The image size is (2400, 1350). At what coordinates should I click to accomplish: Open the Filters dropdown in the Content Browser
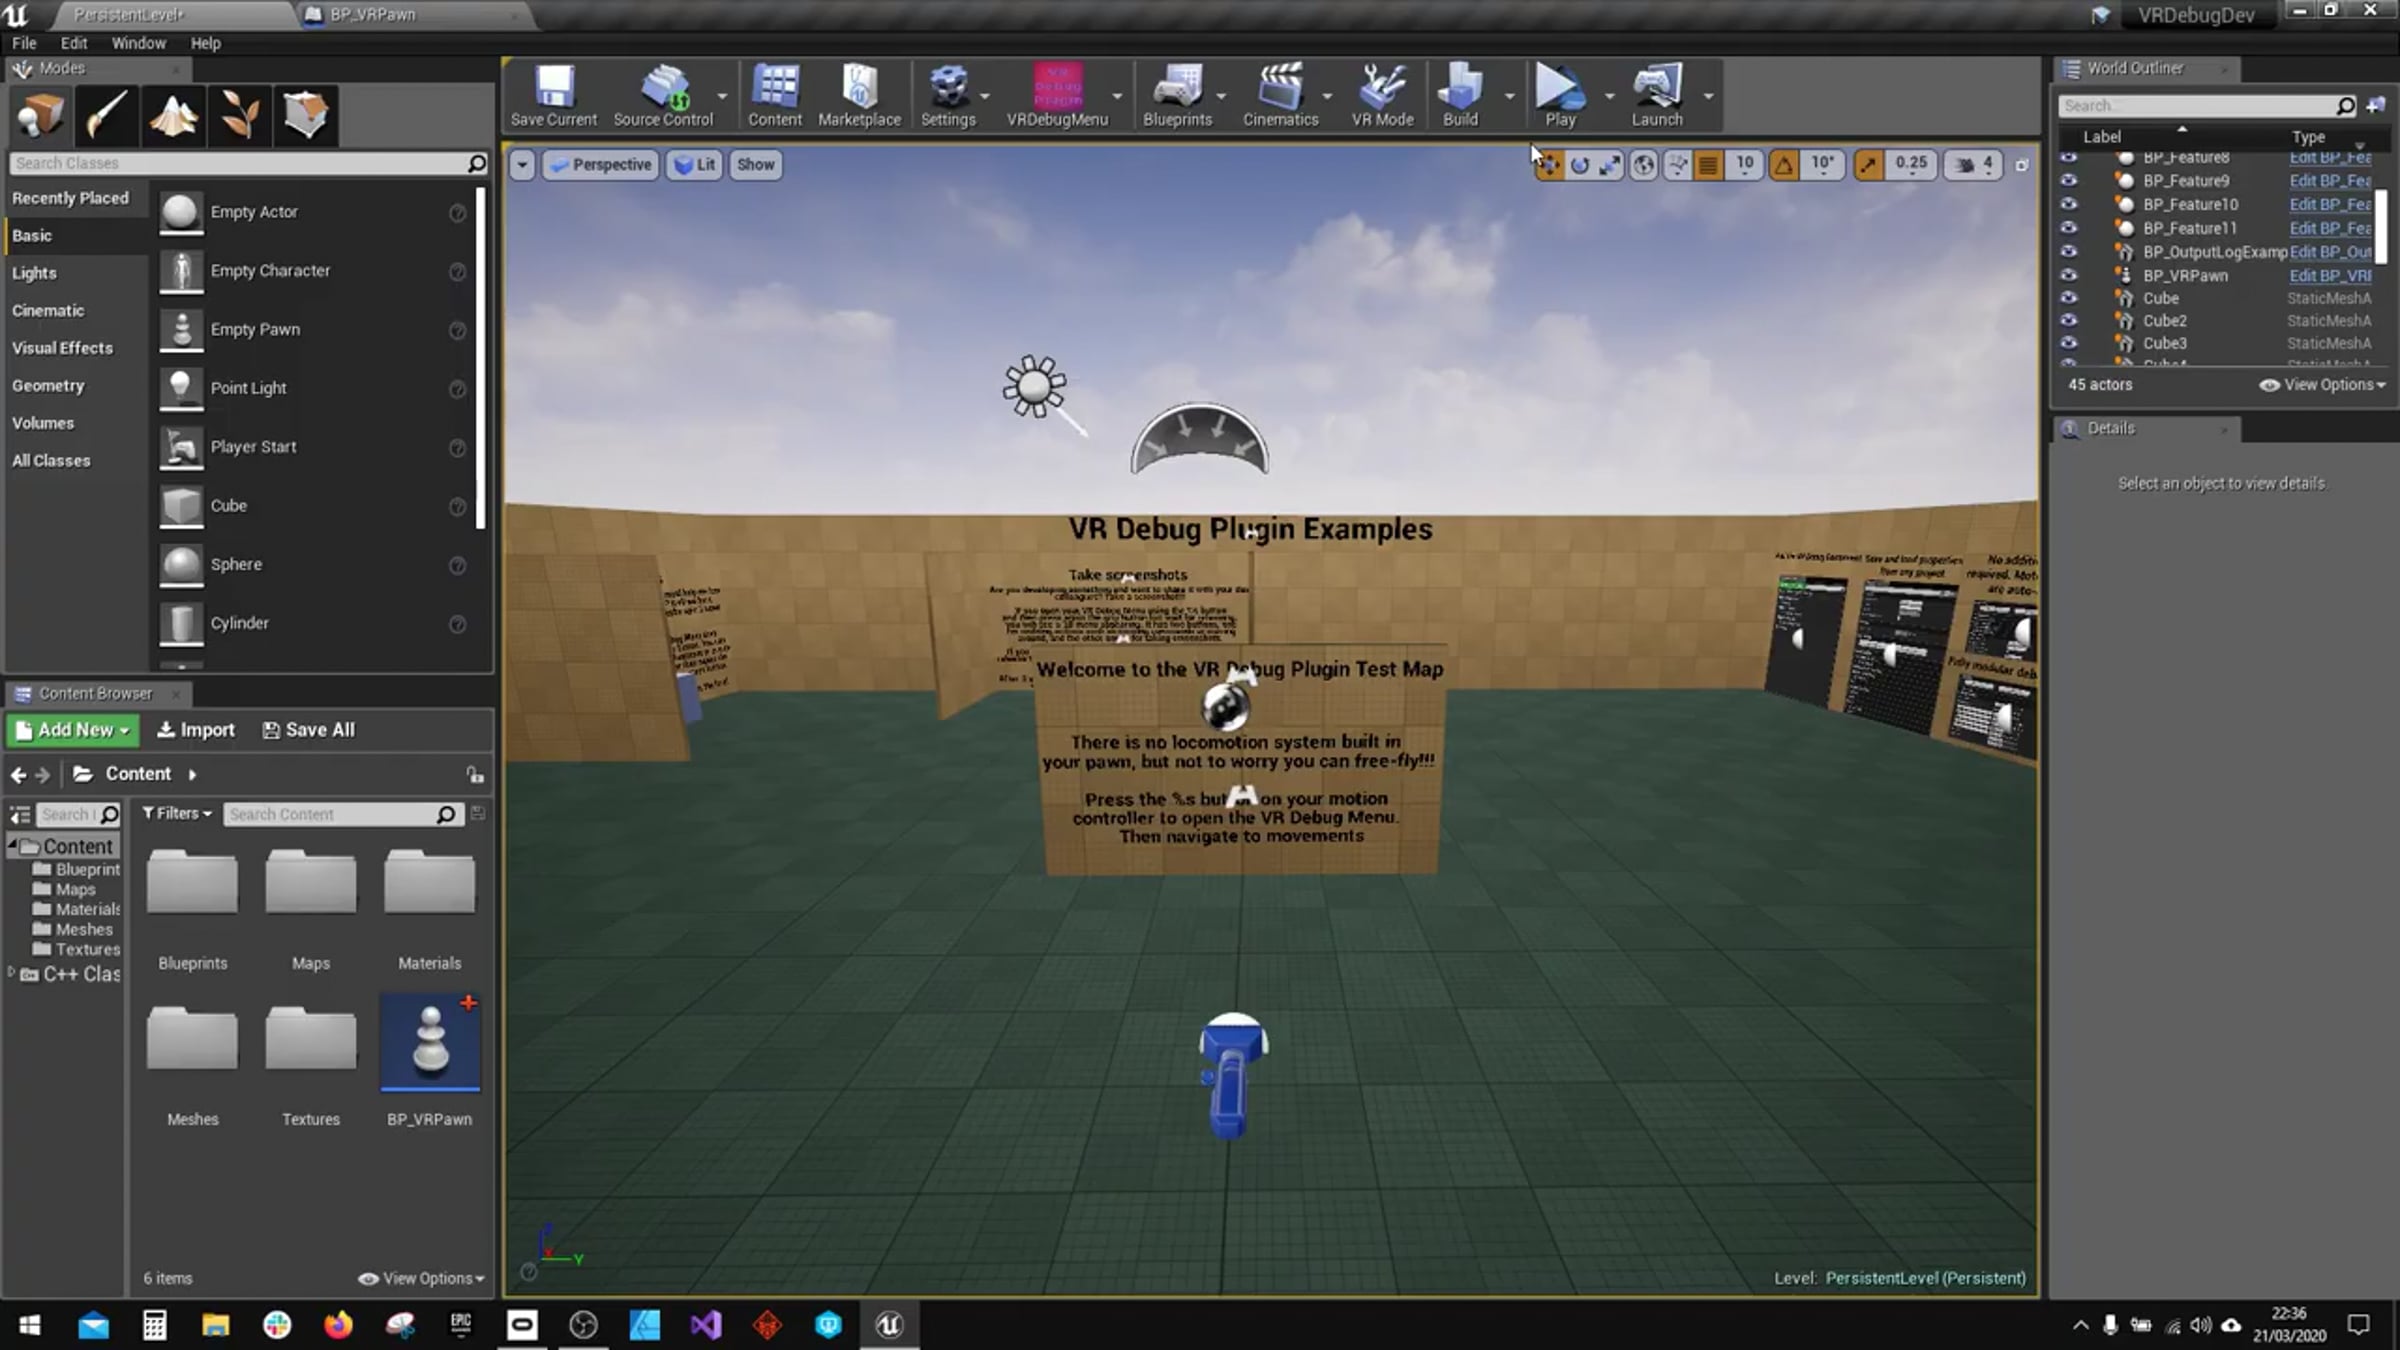coord(177,814)
